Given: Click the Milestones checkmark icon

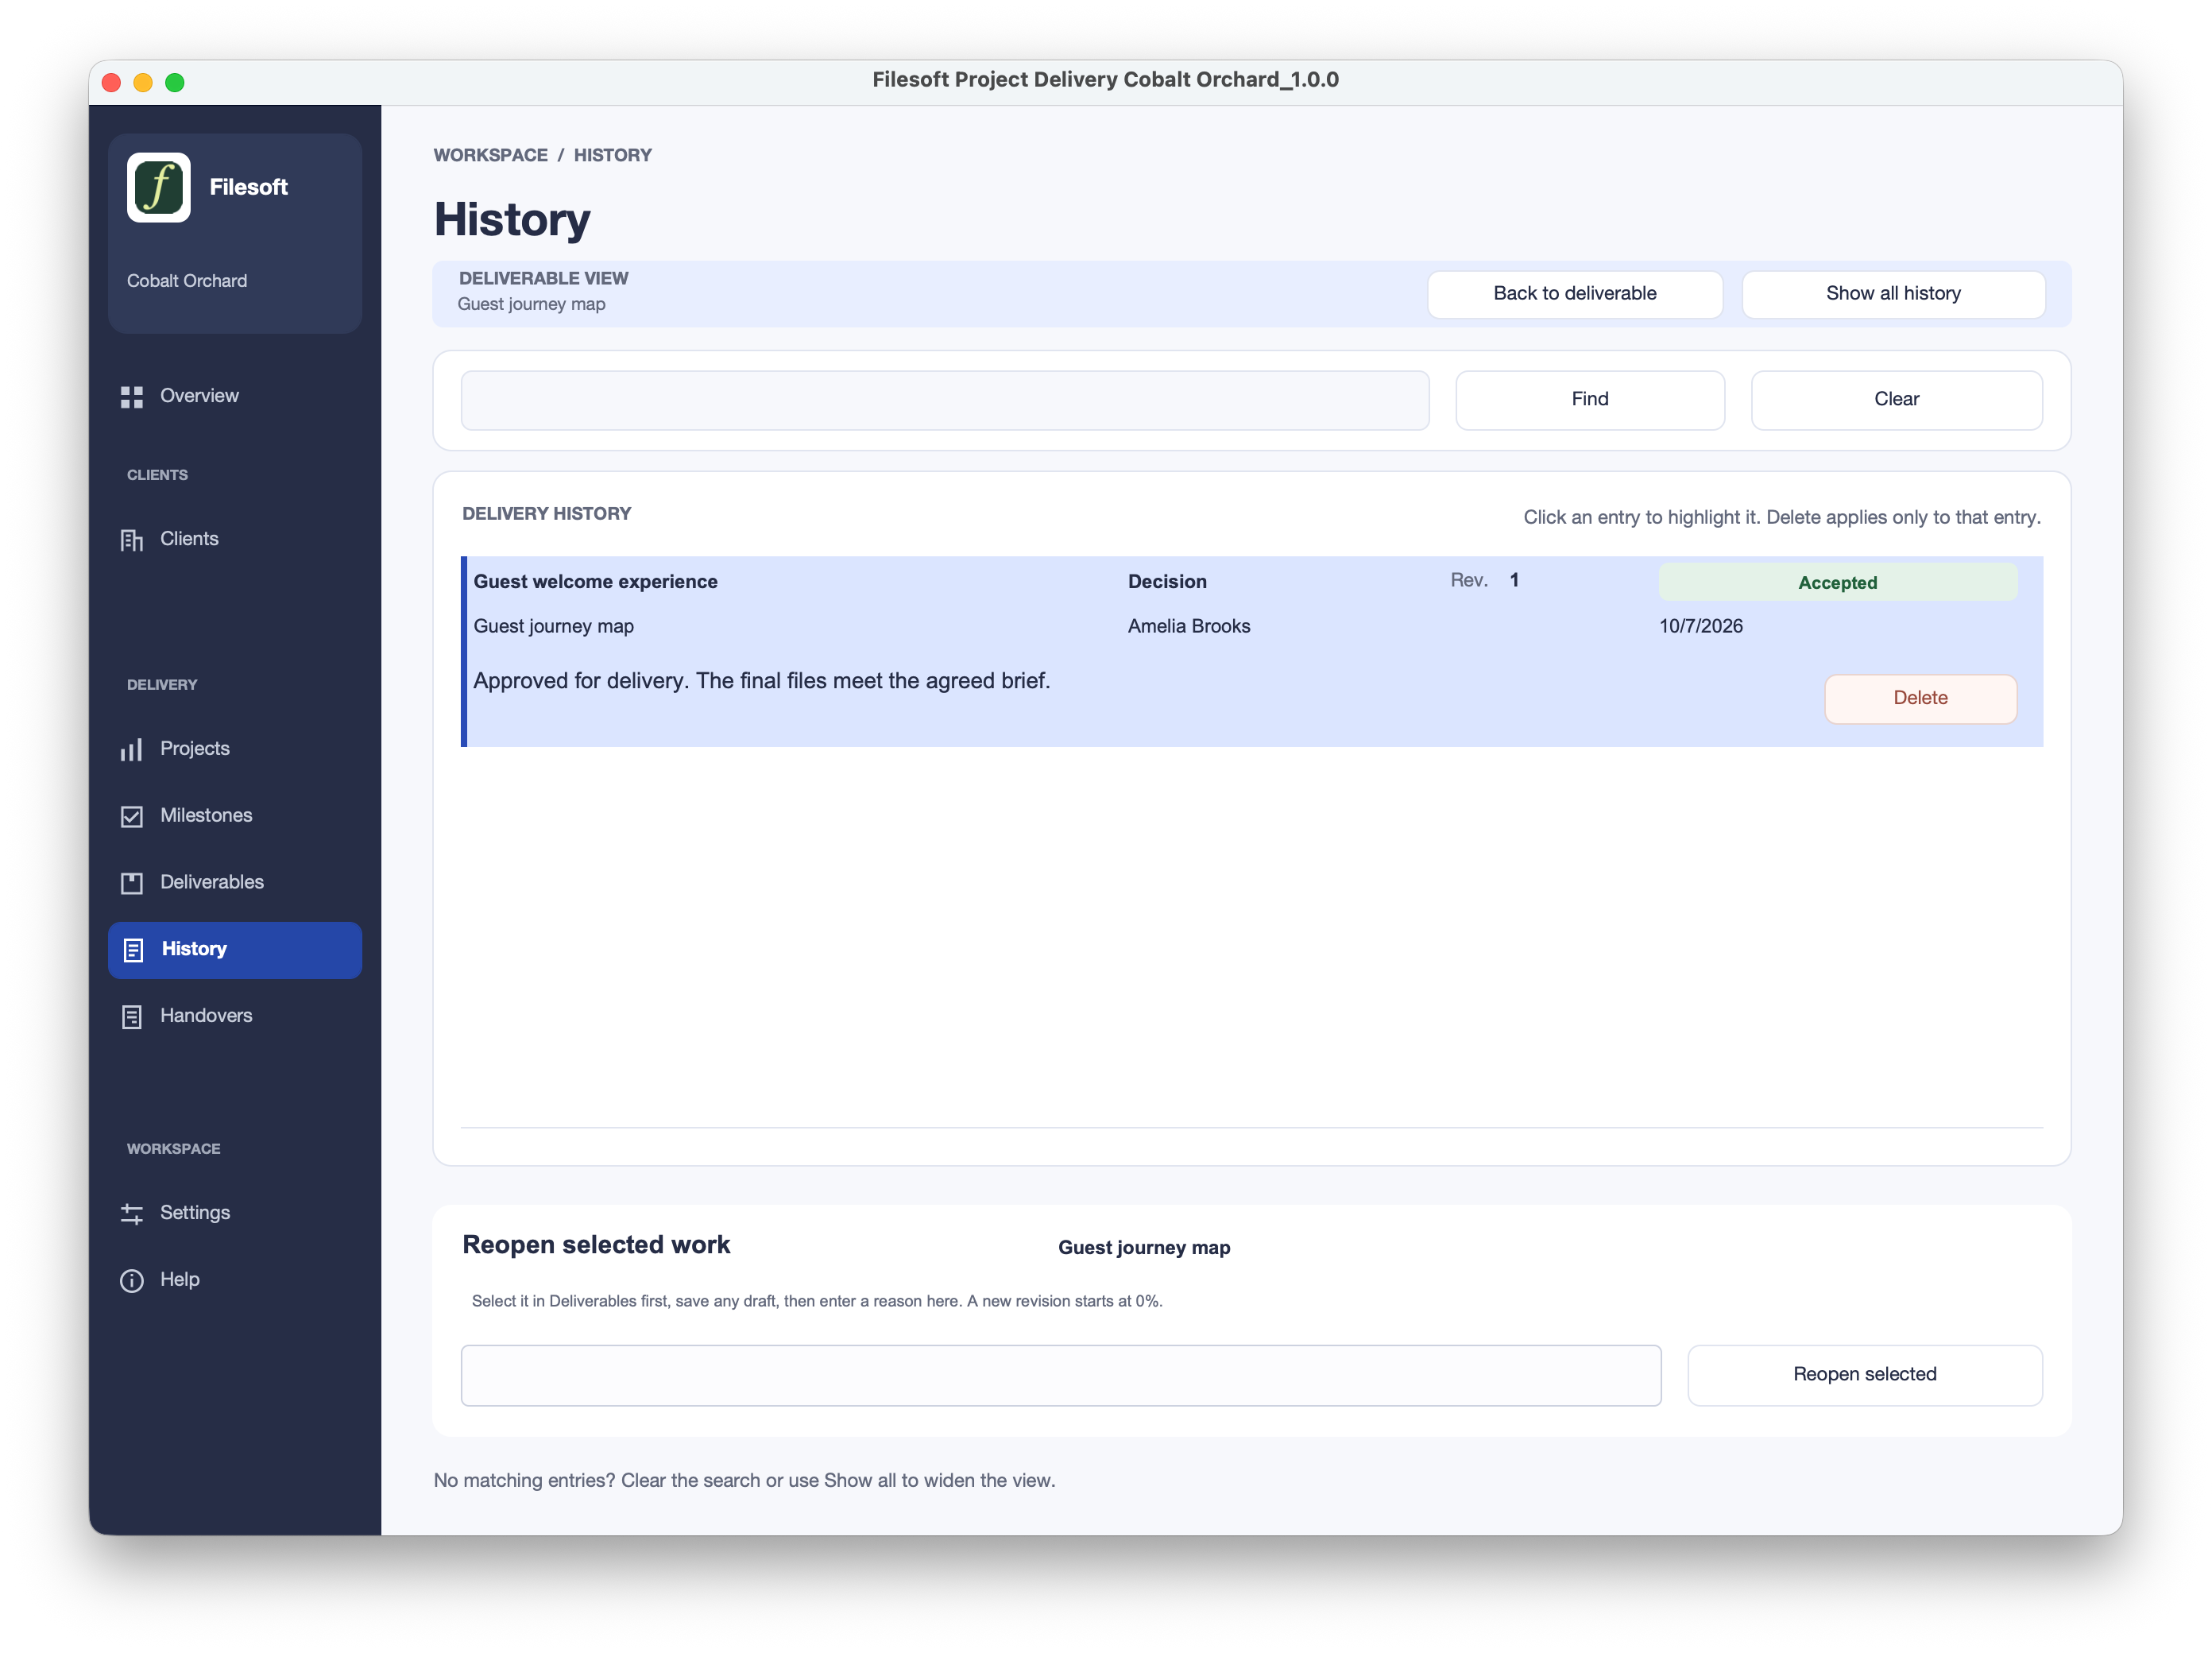Looking at the screenshot, I should pyautogui.click(x=132, y=816).
